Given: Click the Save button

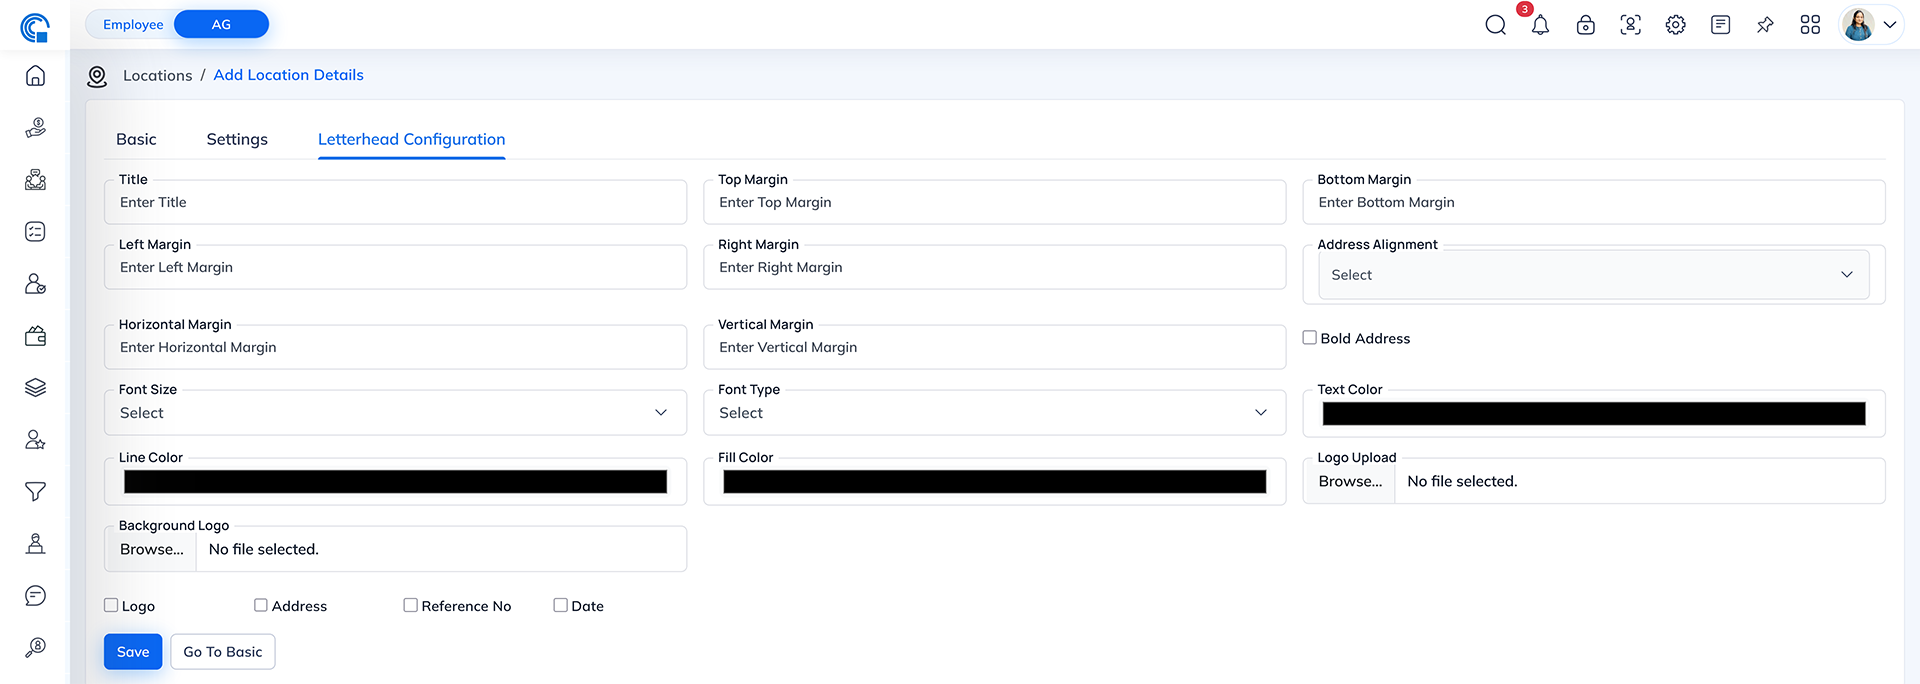Looking at the screenshot, I should [133, 652].
